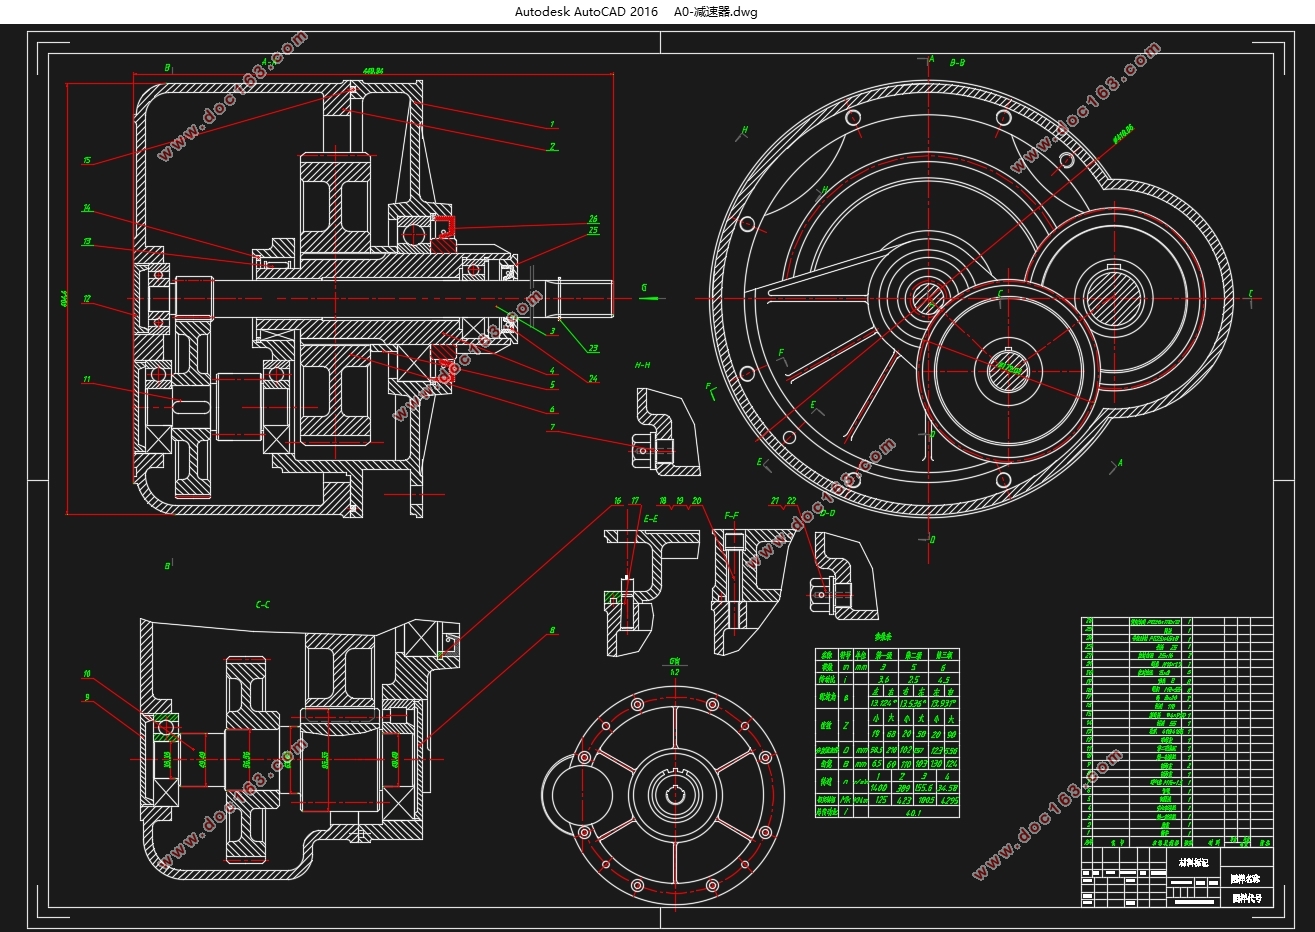Screen dimensions: 1315x932
Task: Select the 'F-F' section label
Action: point(731,517)
